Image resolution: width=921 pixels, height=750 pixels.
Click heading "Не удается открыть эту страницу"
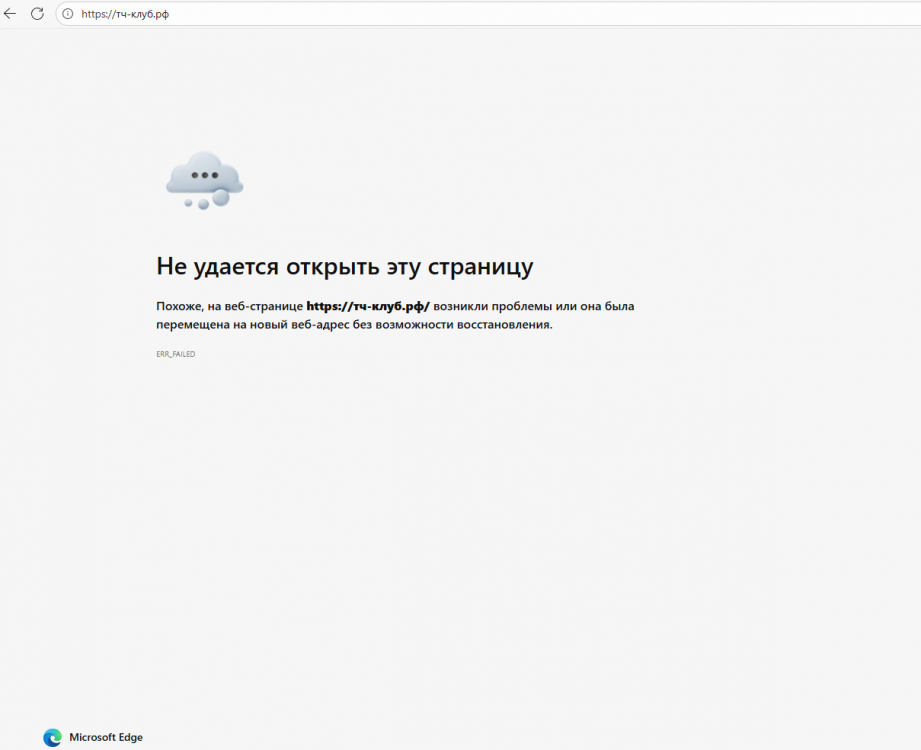click(344, 266)
